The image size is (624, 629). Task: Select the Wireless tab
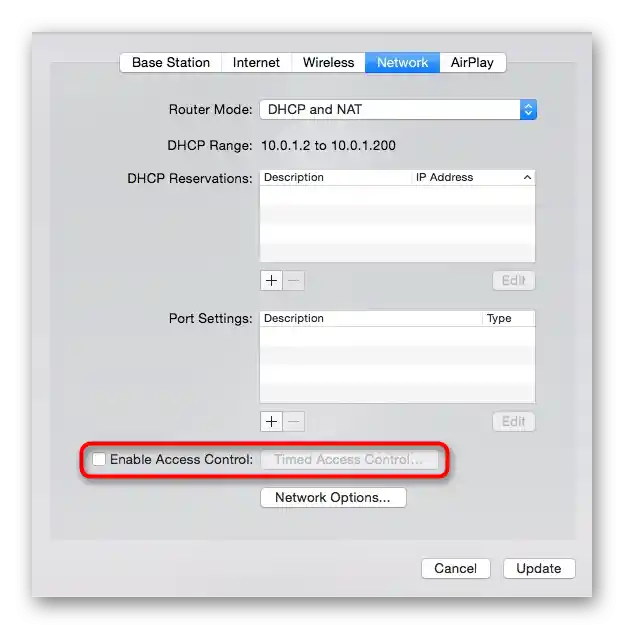coord(328,63)
